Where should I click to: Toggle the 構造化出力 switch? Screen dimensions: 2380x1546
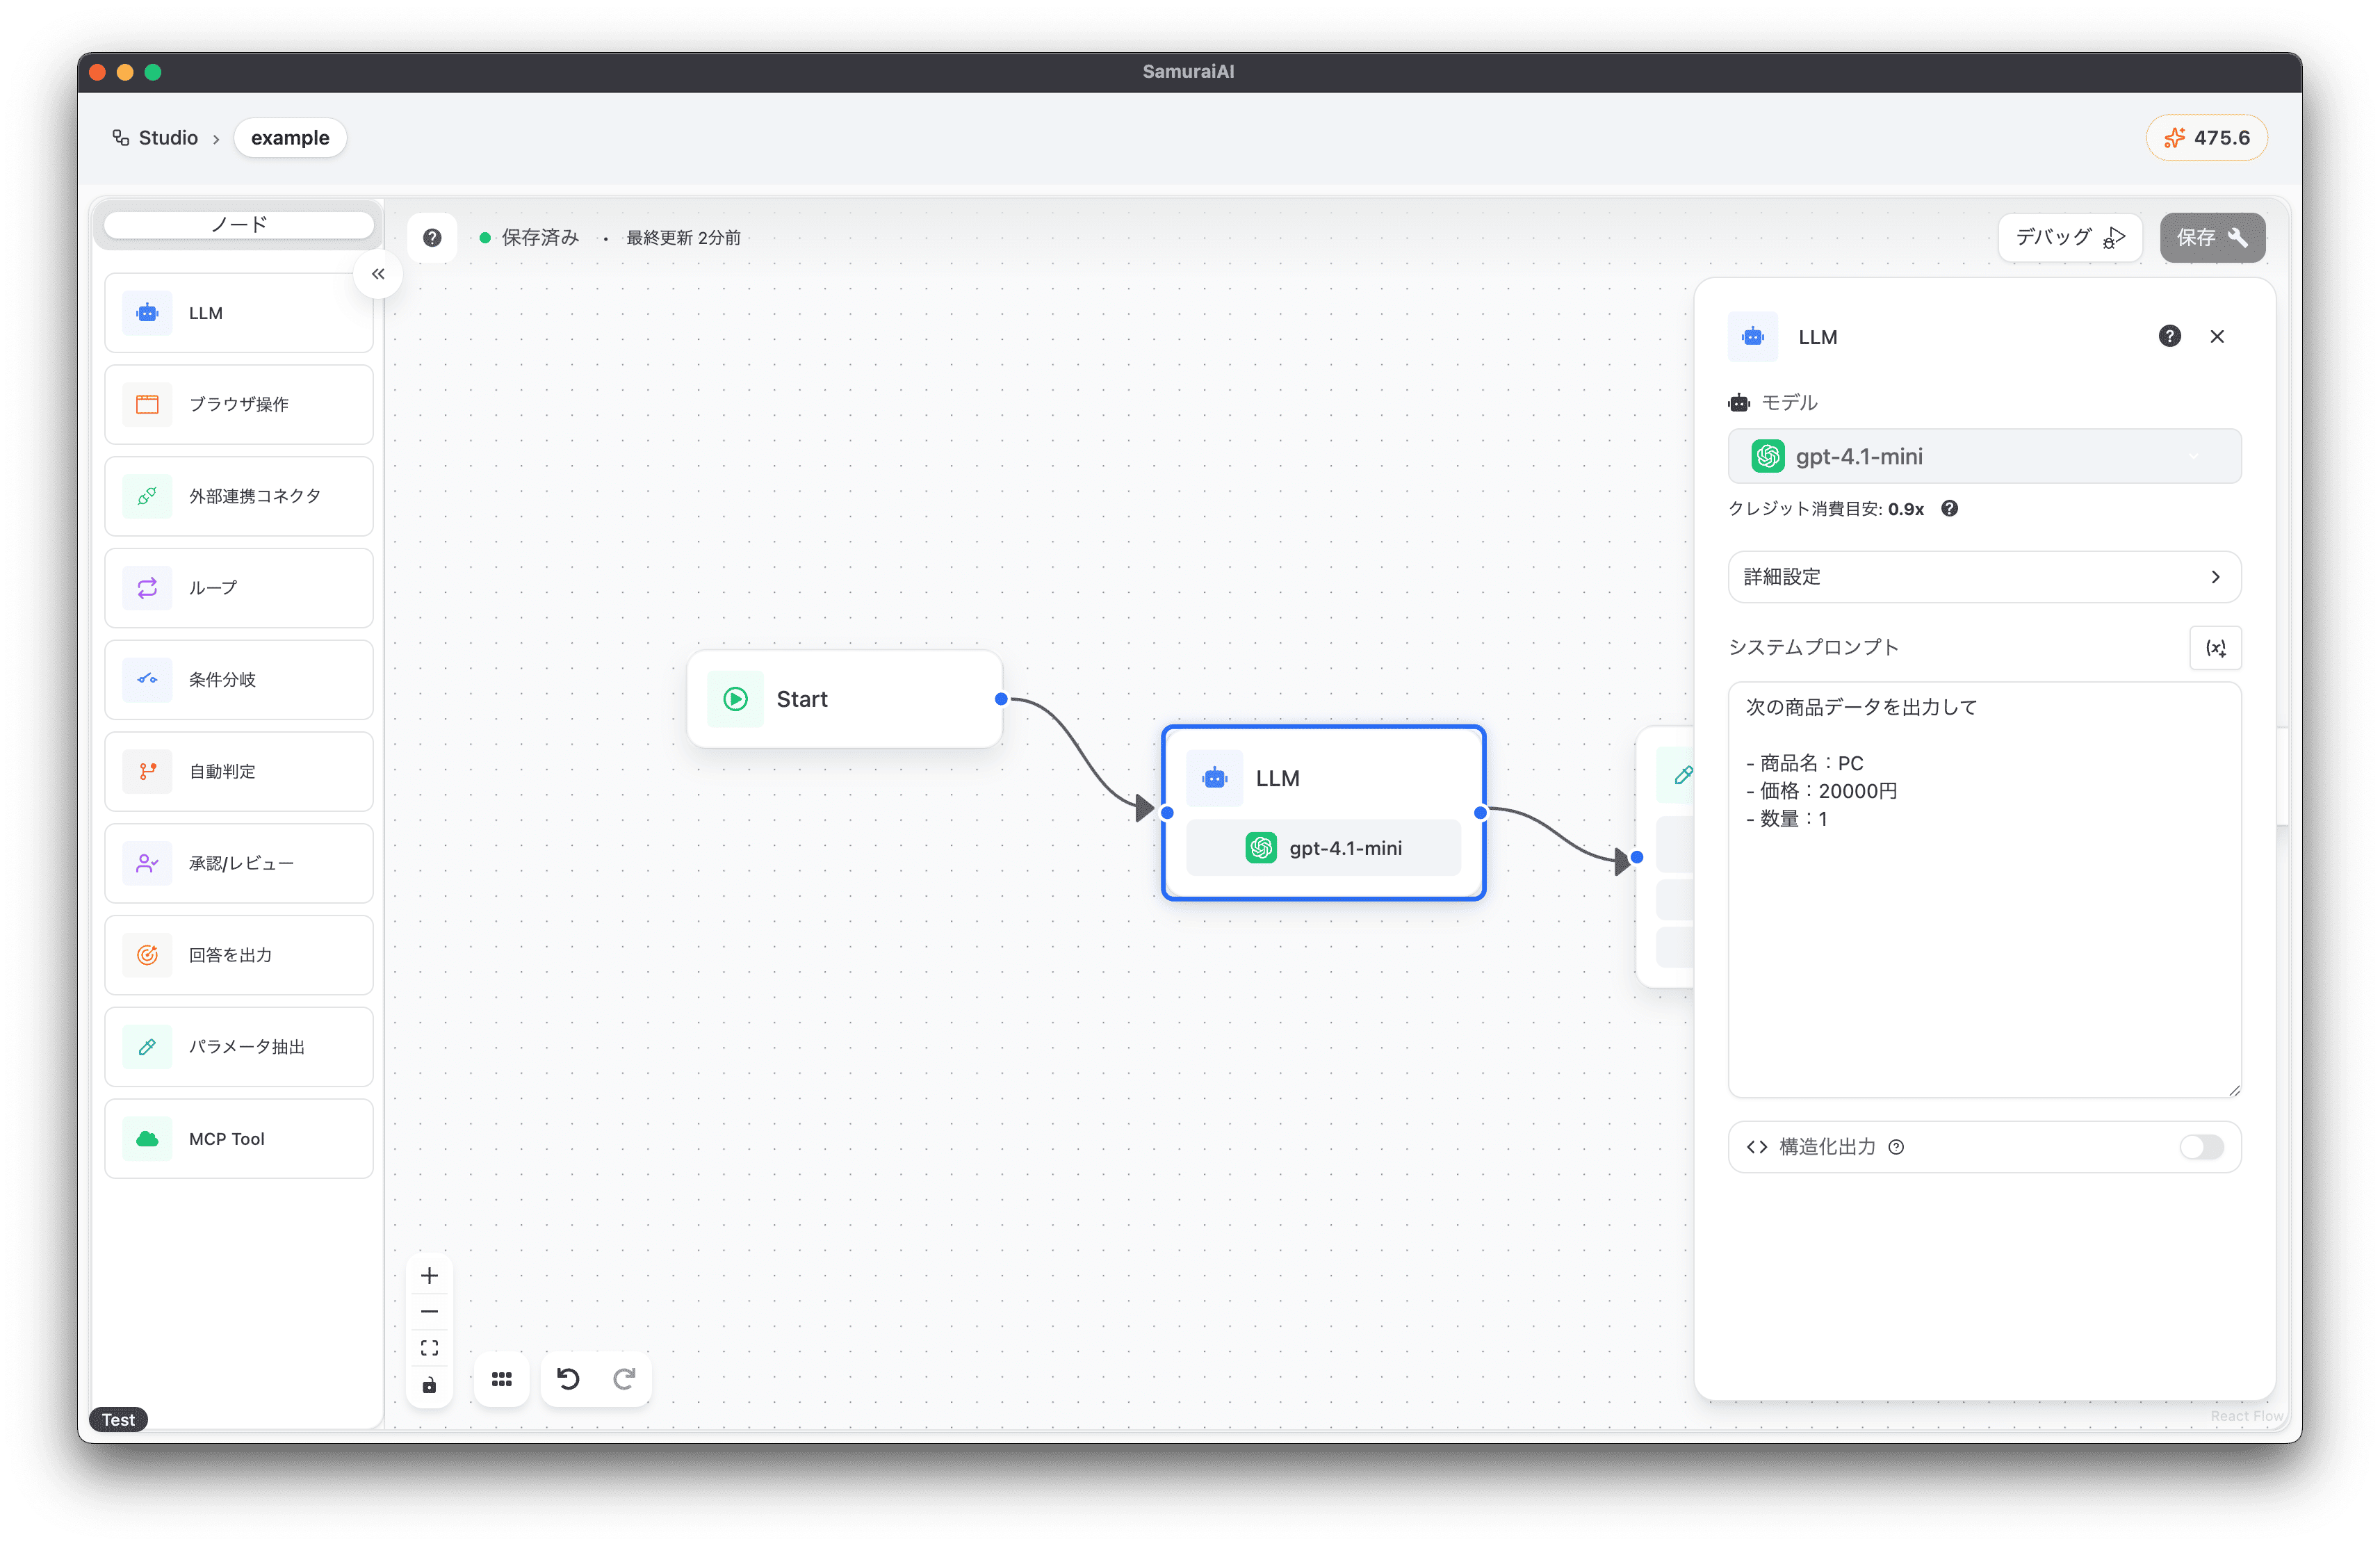2201,1147
